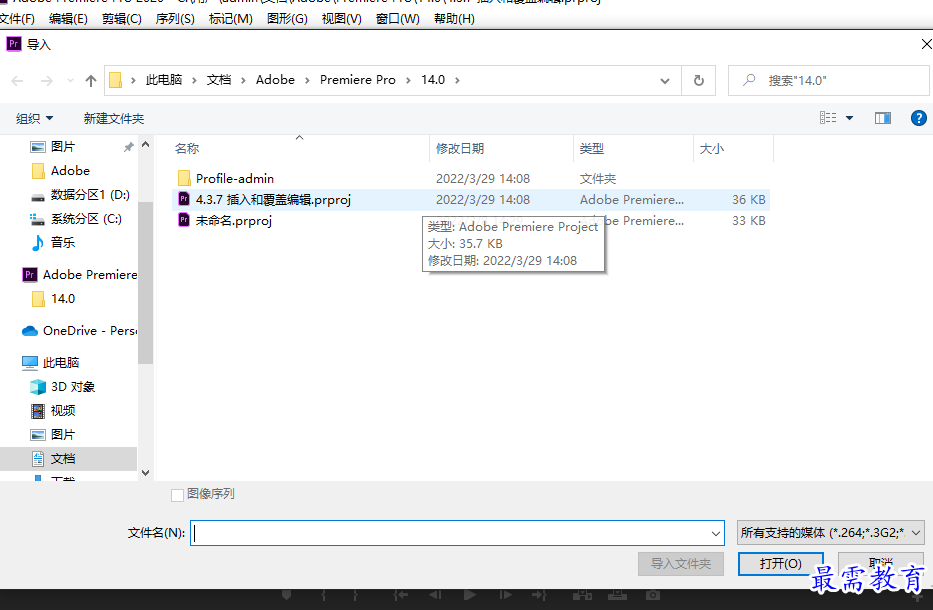Image resolution: width=933 pixels, height=610 pixels.
Task: Sort by 类型 column header
Action: (x=591, y=149)
